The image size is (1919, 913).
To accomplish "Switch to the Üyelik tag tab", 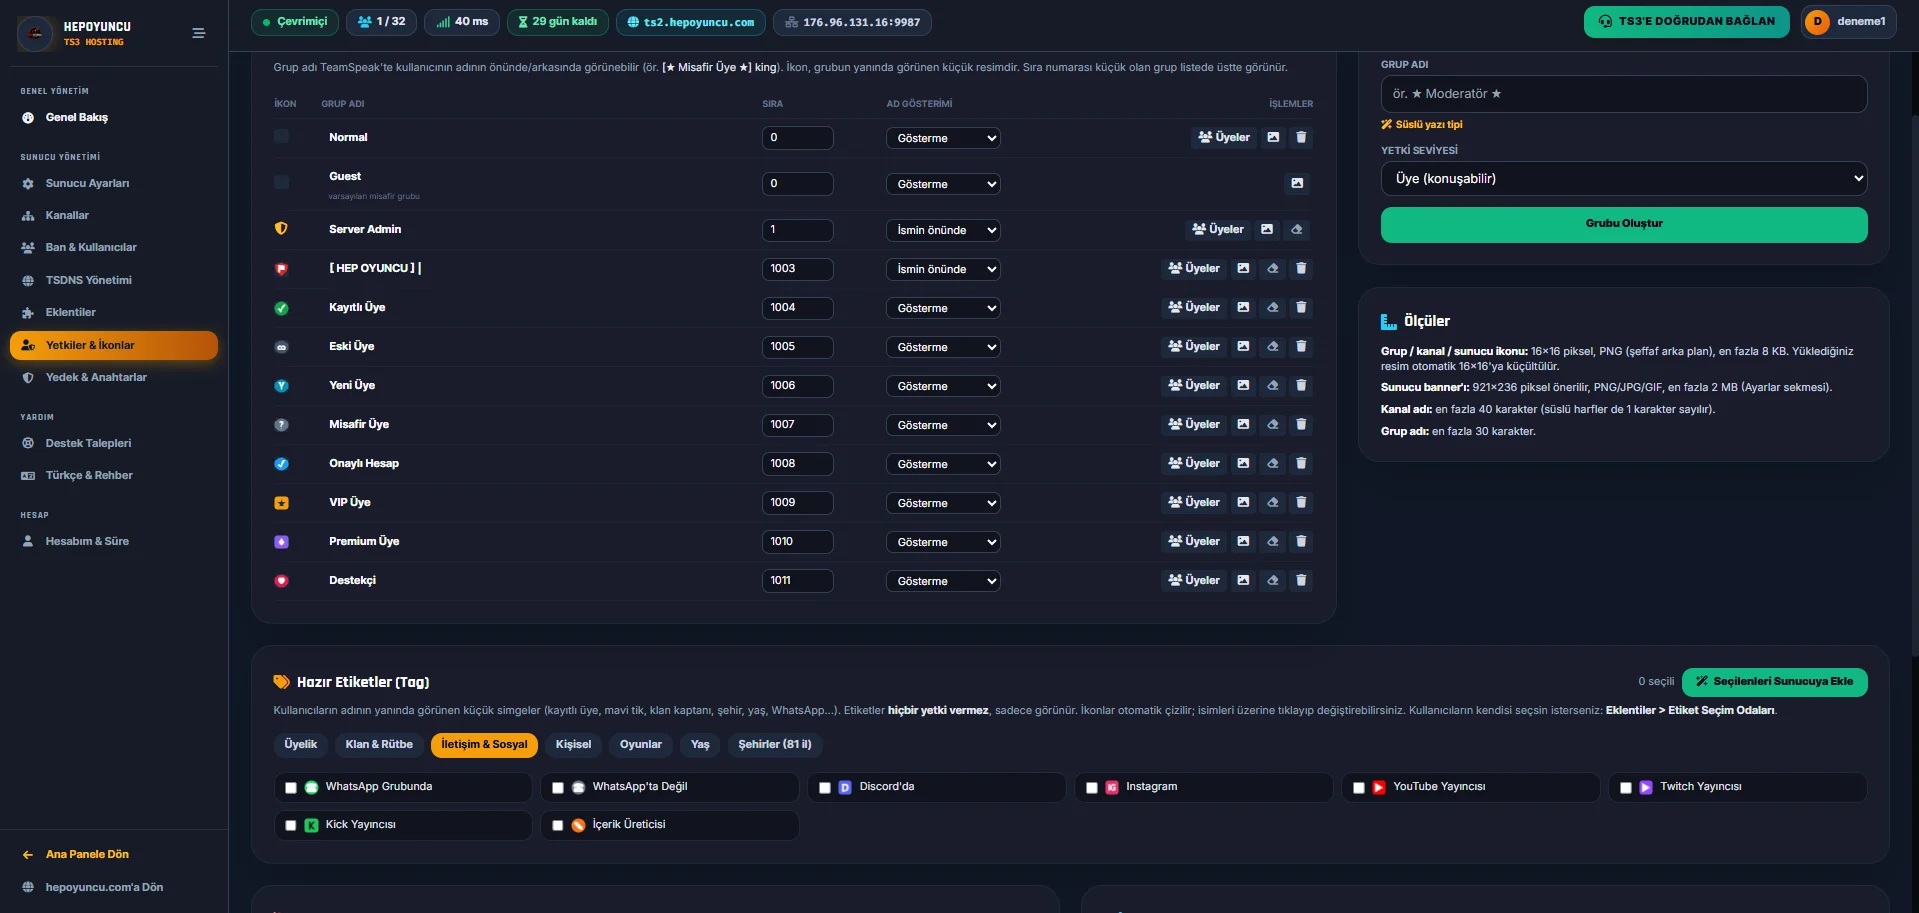I will pyautogui.click(x=301, y=745).
